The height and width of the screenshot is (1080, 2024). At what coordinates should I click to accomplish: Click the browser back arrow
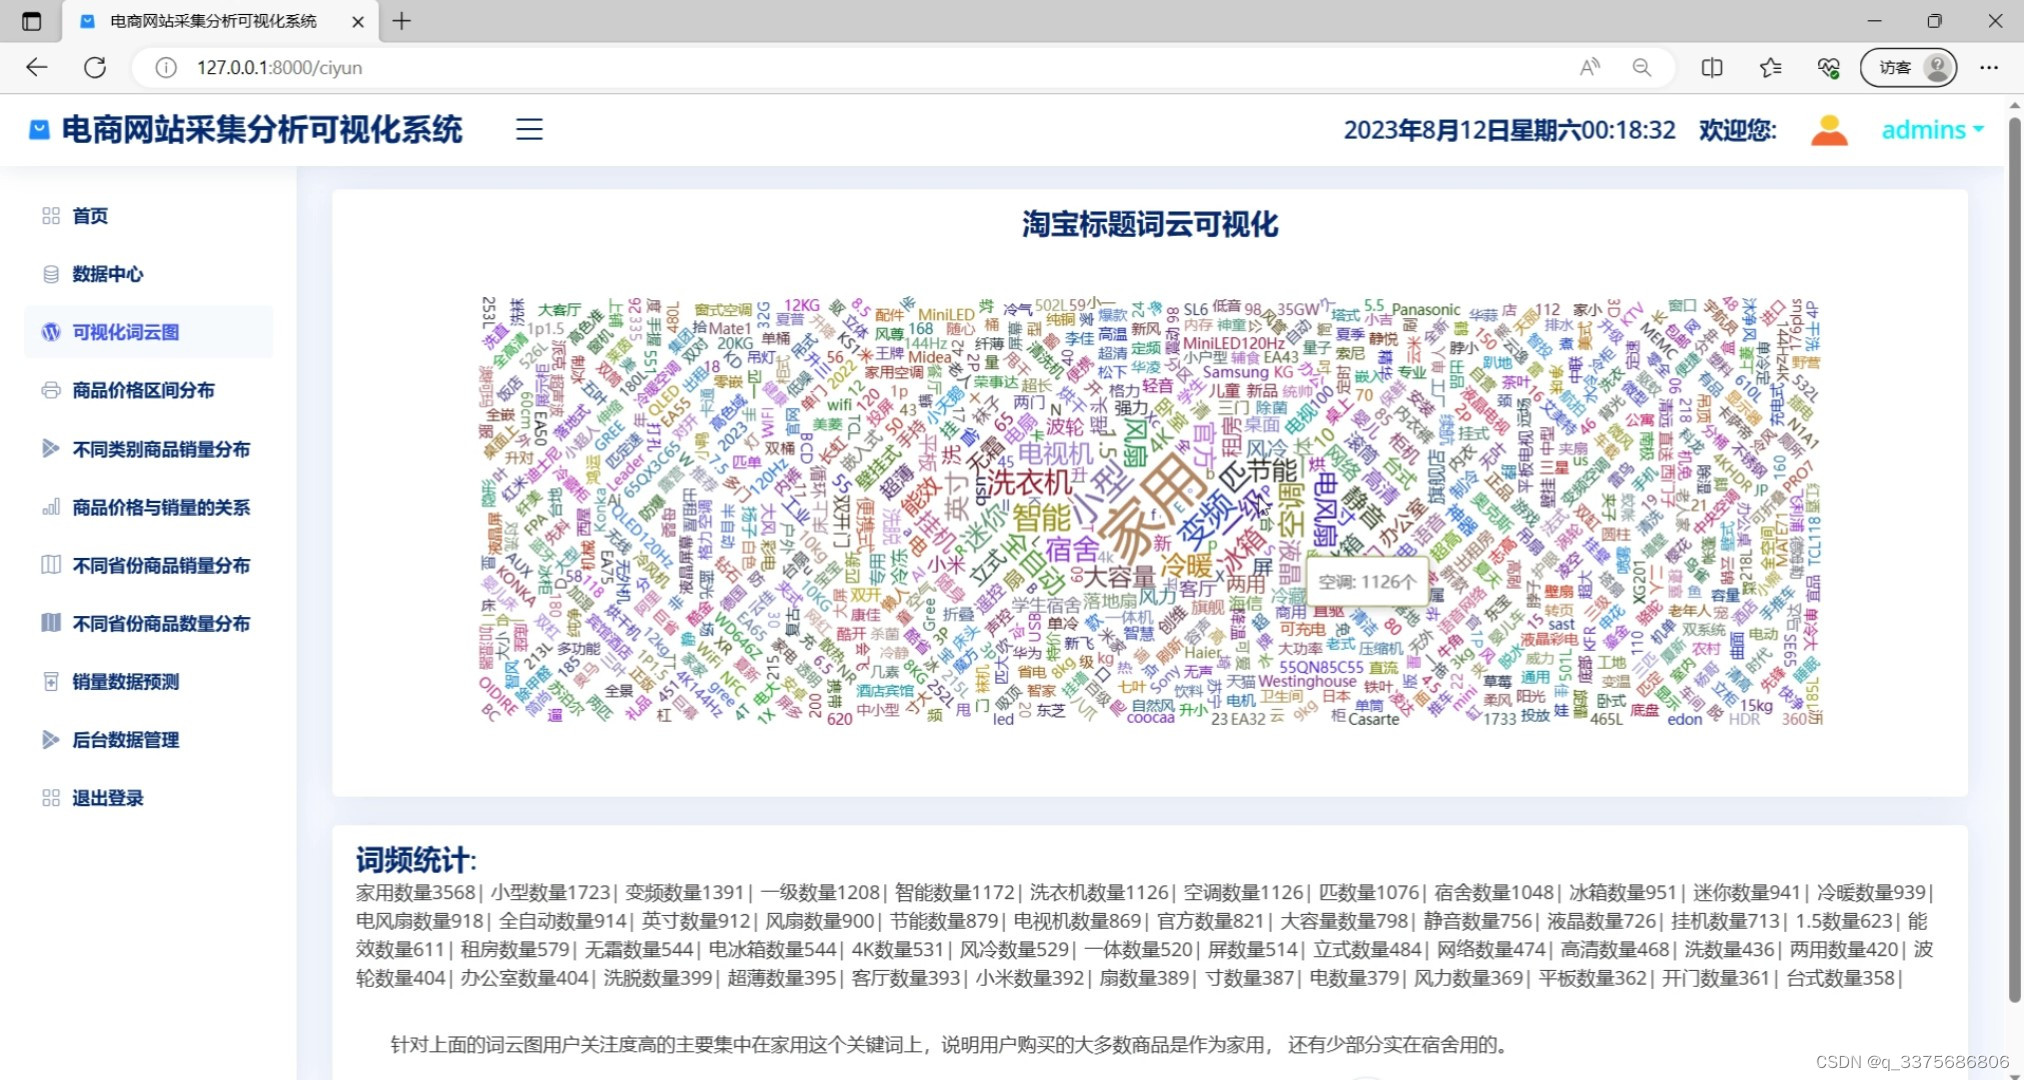[36, 67]
